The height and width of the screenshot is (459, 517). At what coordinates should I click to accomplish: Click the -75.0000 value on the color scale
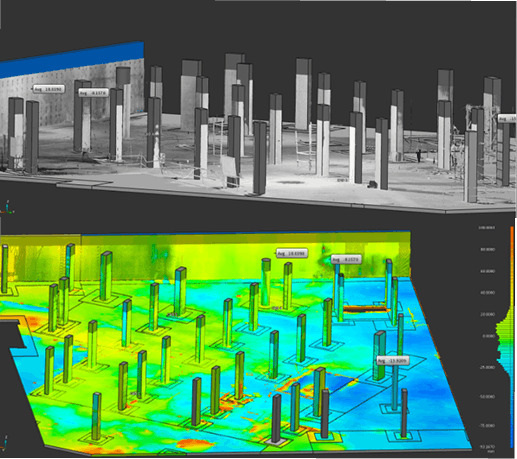click(x=487, y=426)
